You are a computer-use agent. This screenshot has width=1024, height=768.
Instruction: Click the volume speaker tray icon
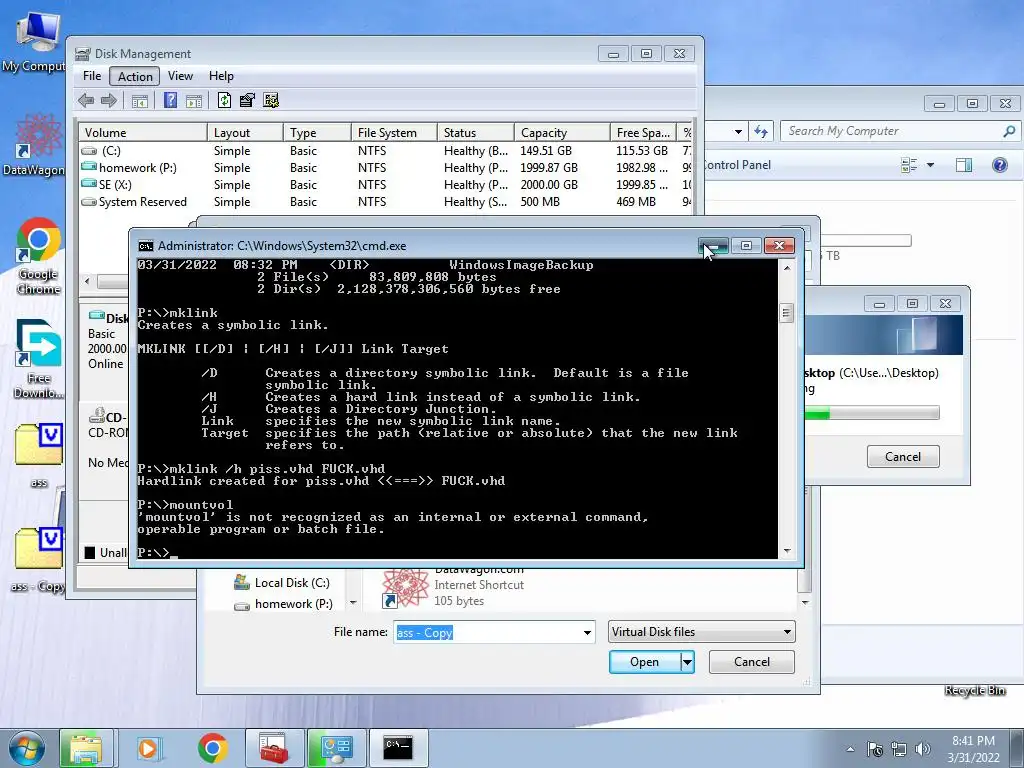[923, 749]
